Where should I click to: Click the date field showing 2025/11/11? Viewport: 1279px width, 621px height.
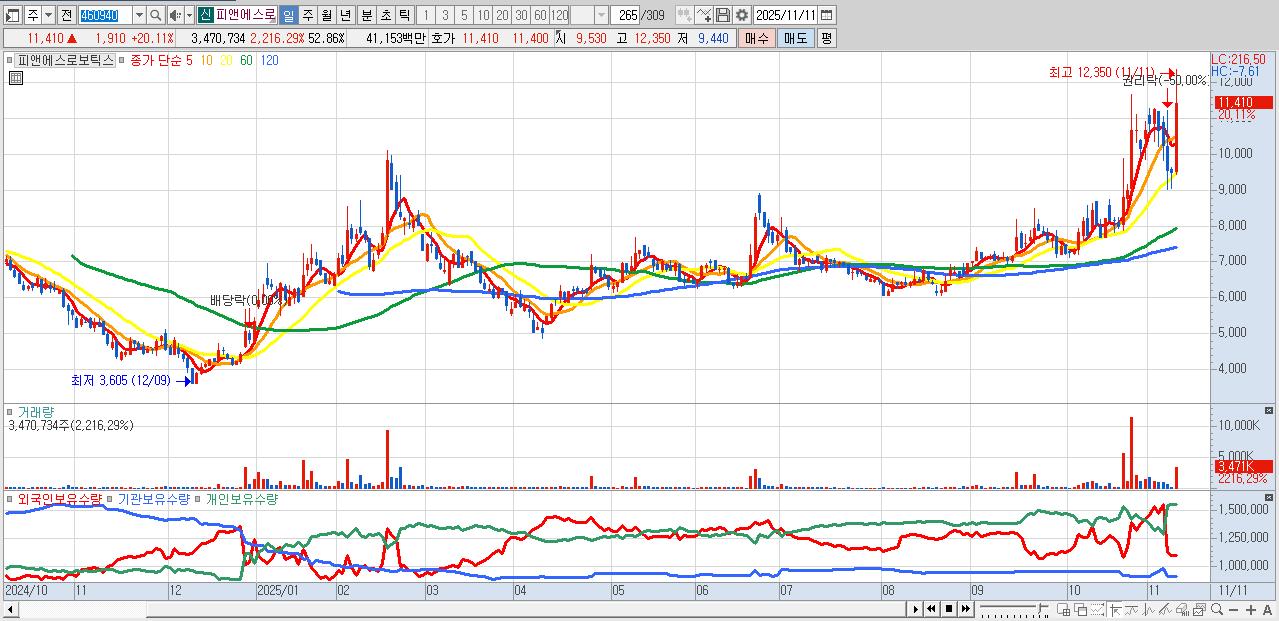click(785, 15)
